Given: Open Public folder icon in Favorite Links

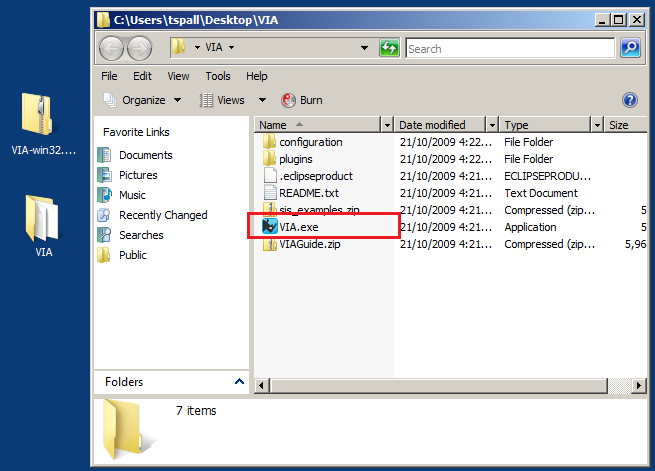Looking at the screenshot, I should [104, 255].
